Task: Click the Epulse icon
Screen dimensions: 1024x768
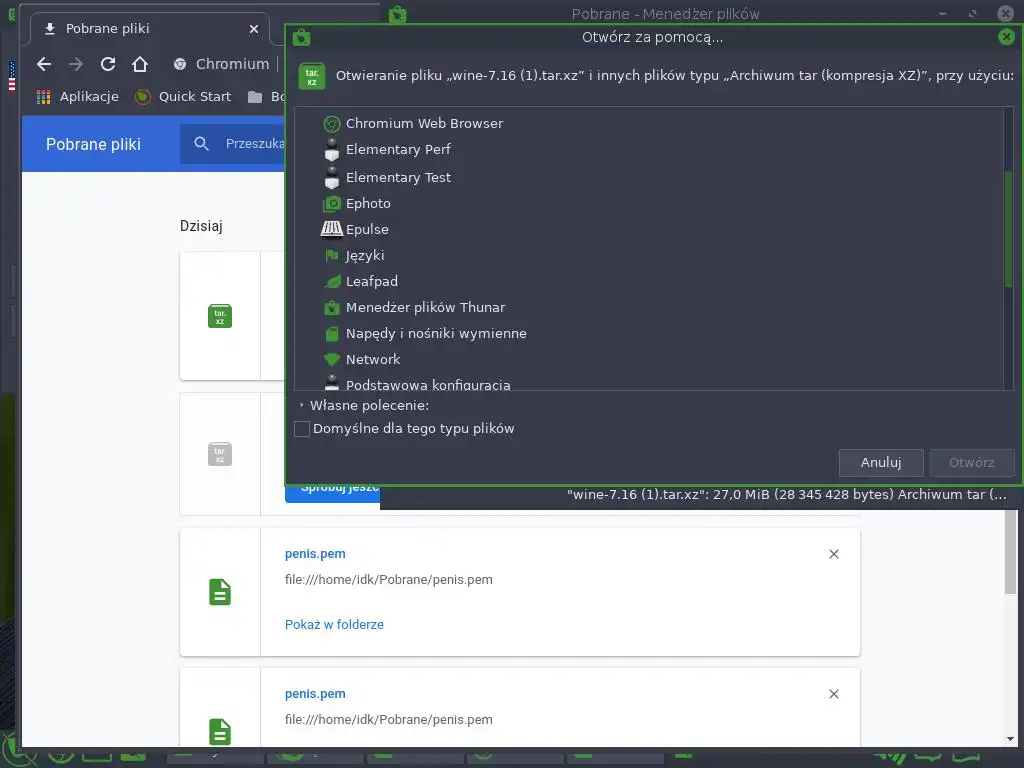Action: click(332, 229)
